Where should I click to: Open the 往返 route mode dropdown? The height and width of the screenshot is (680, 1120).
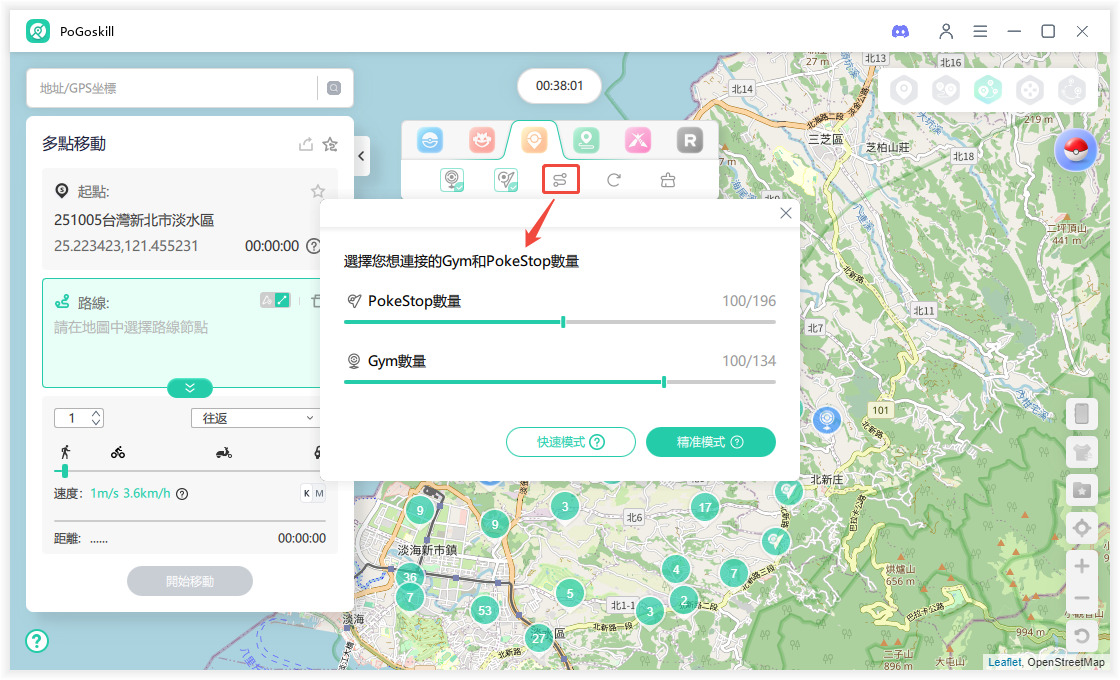[x=254, y=418]
